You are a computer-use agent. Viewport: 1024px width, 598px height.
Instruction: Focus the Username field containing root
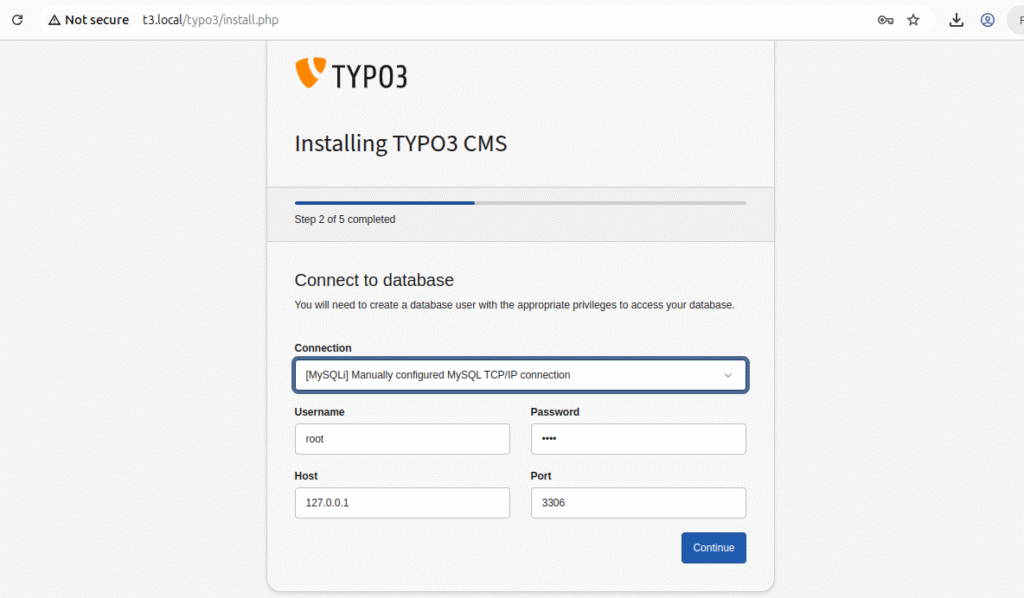point(402,439)
